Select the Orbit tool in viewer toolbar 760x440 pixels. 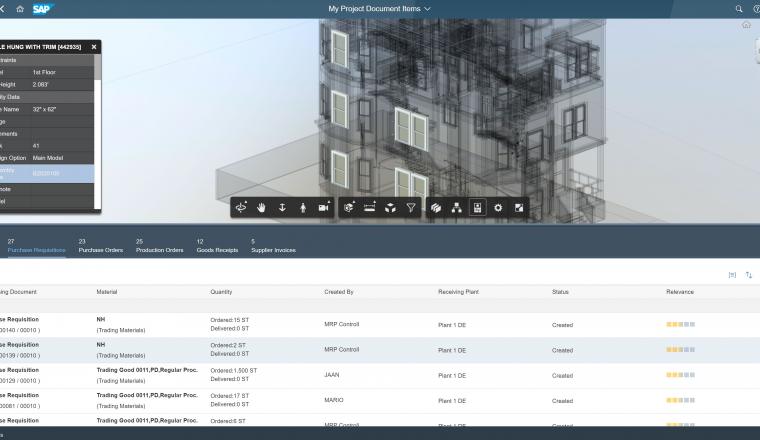point(241,208)
